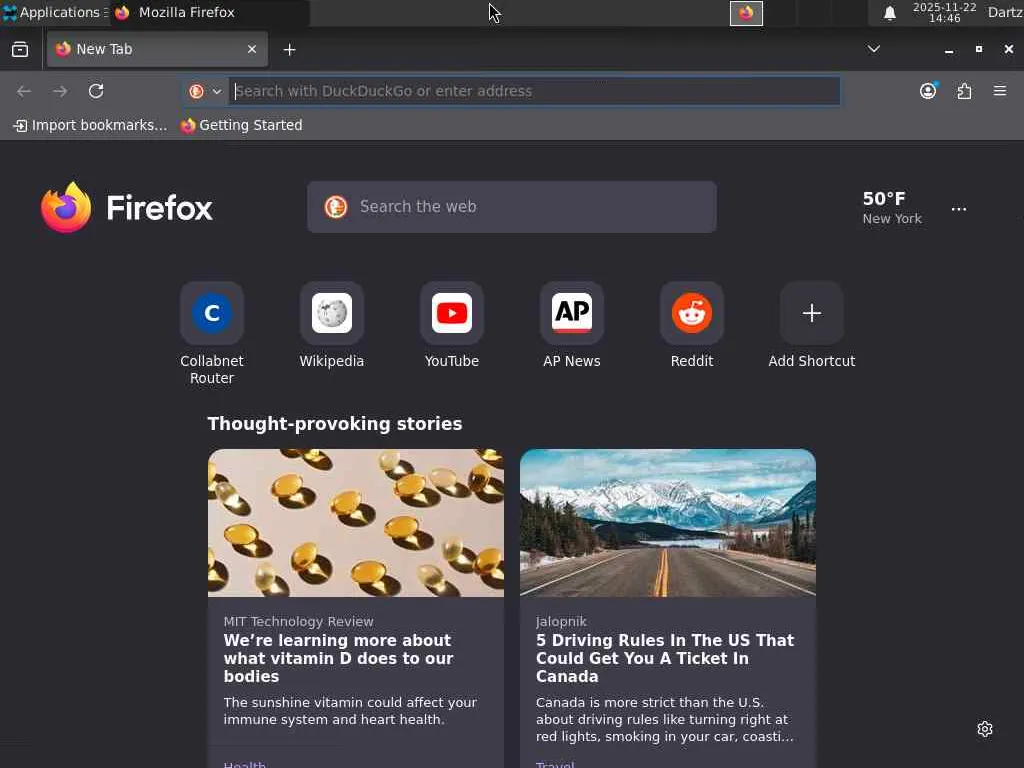Click Import bookmarks in bookmarks toolbar
Screen dimensions: 1024x768
tap(90, 125)
